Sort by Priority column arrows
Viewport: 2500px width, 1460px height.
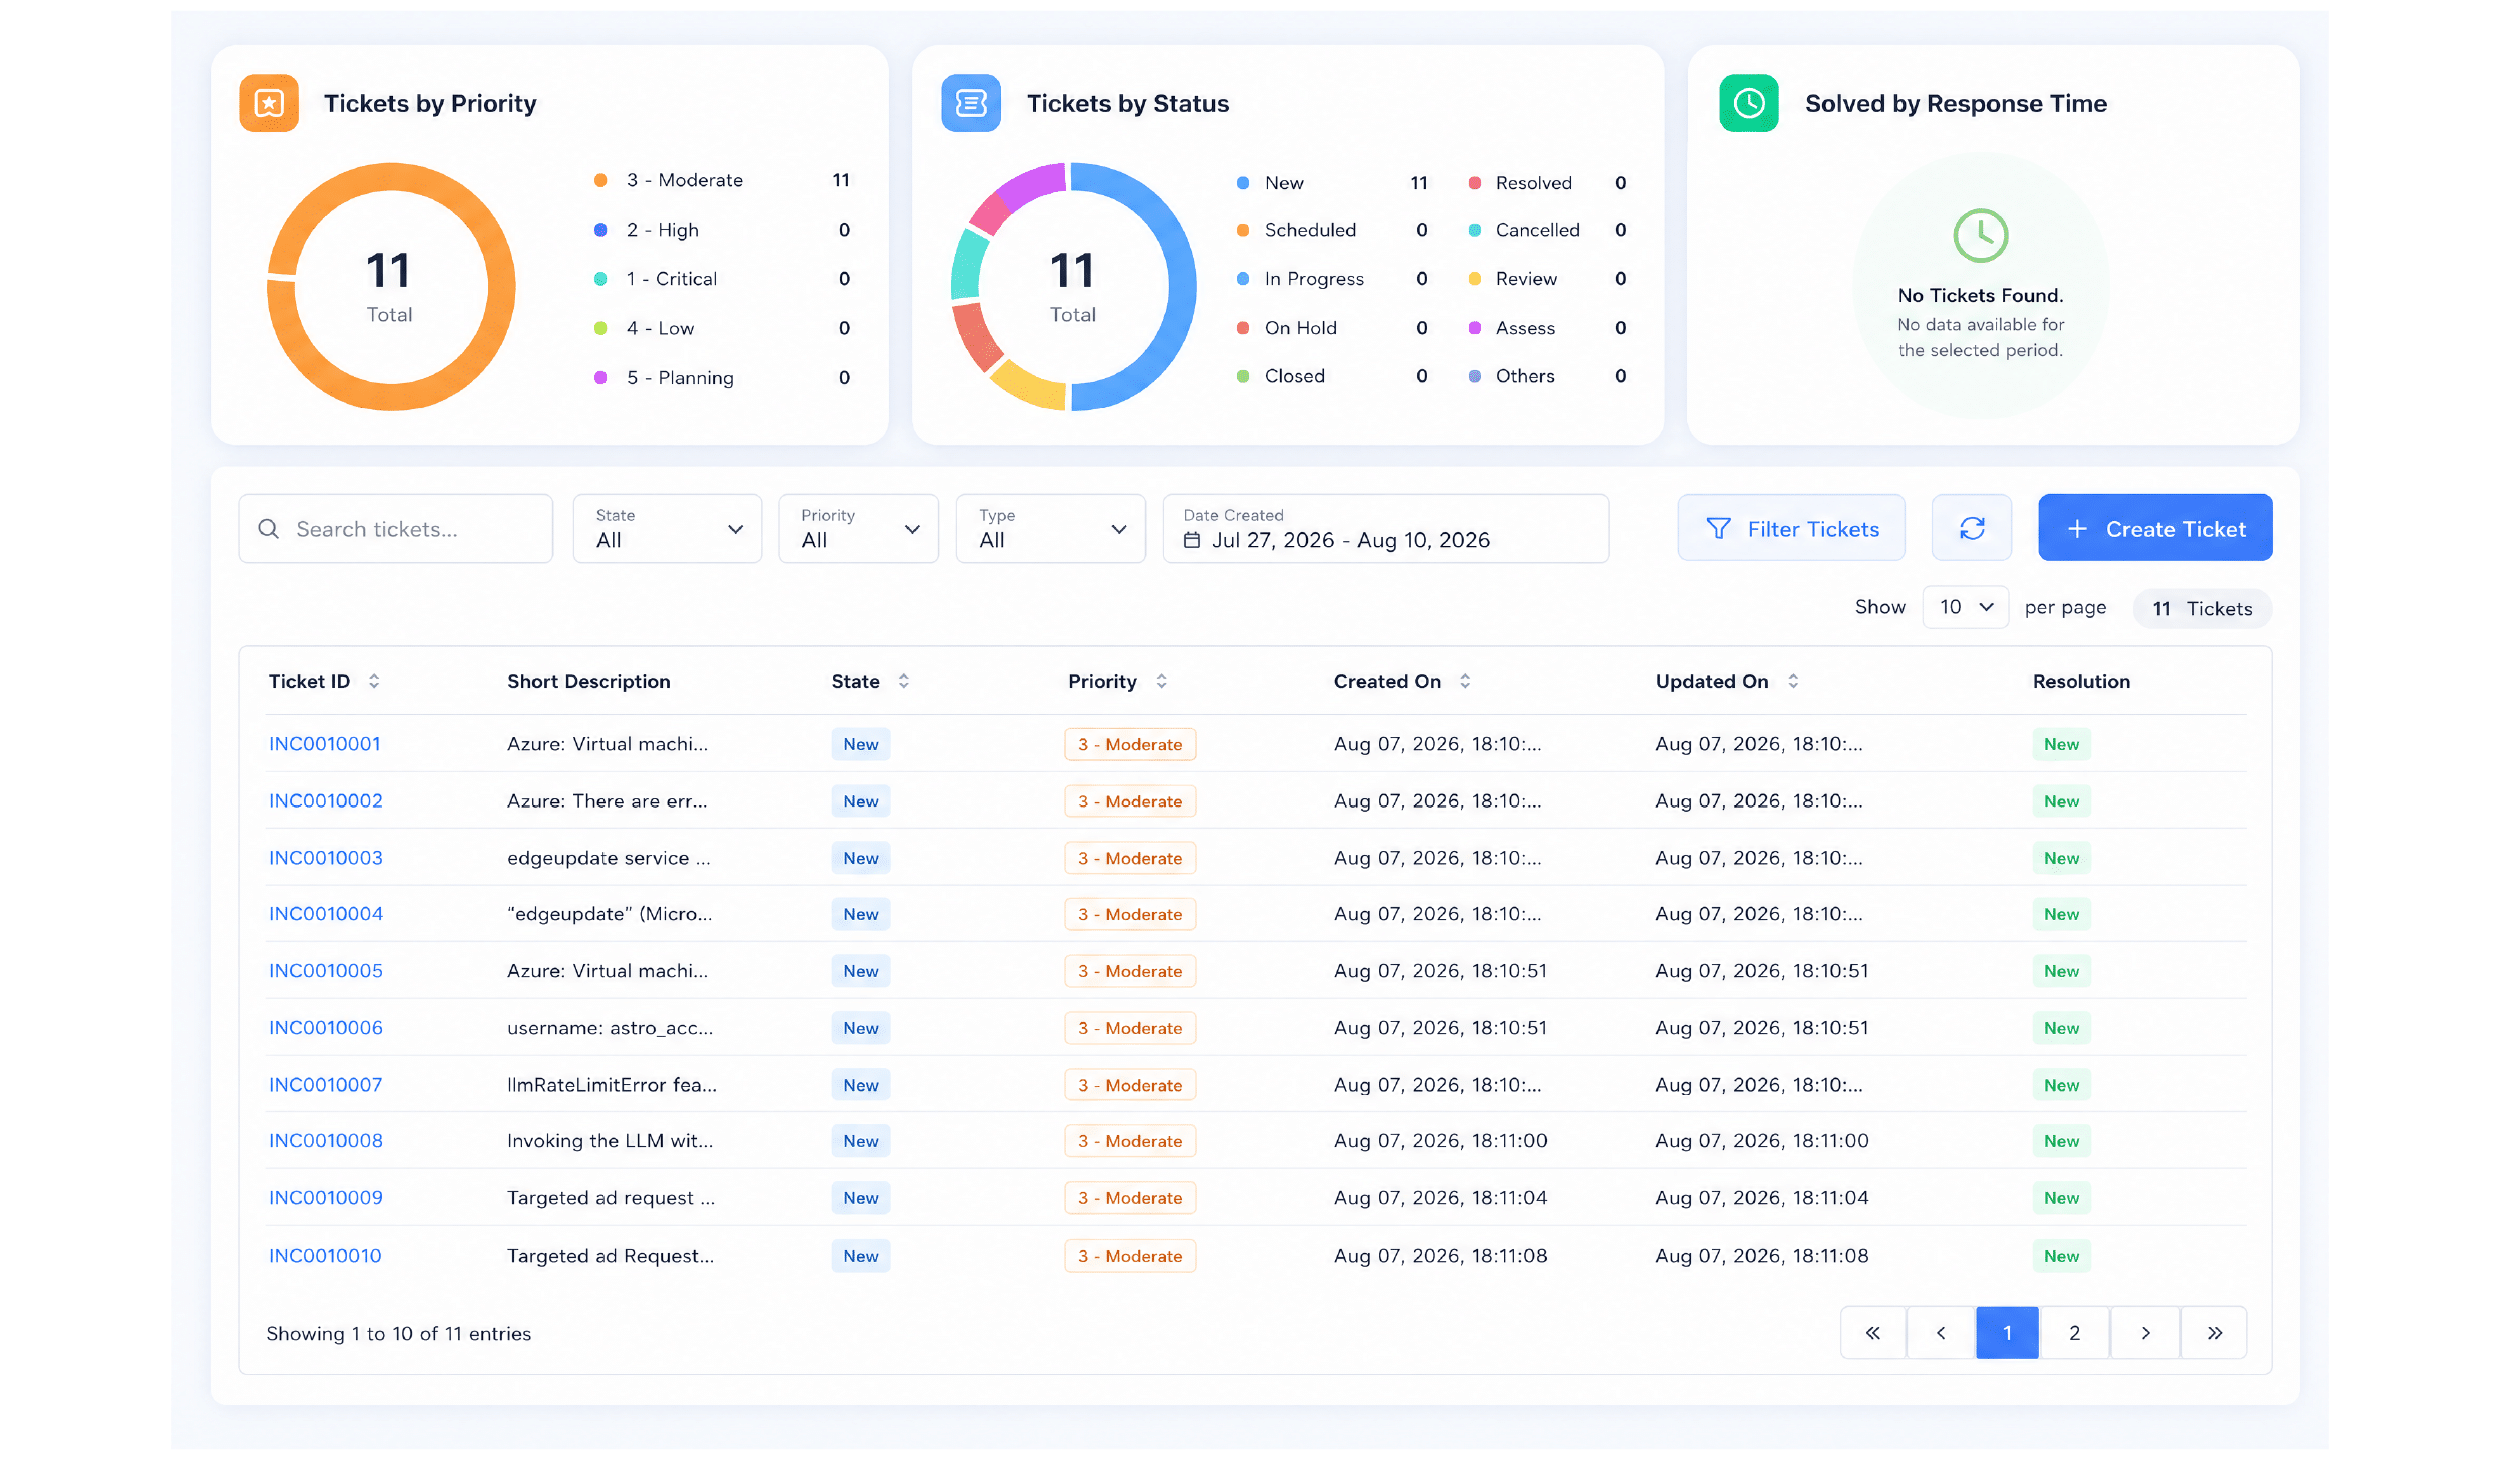pyautogui.click(x=1162, y=681)
